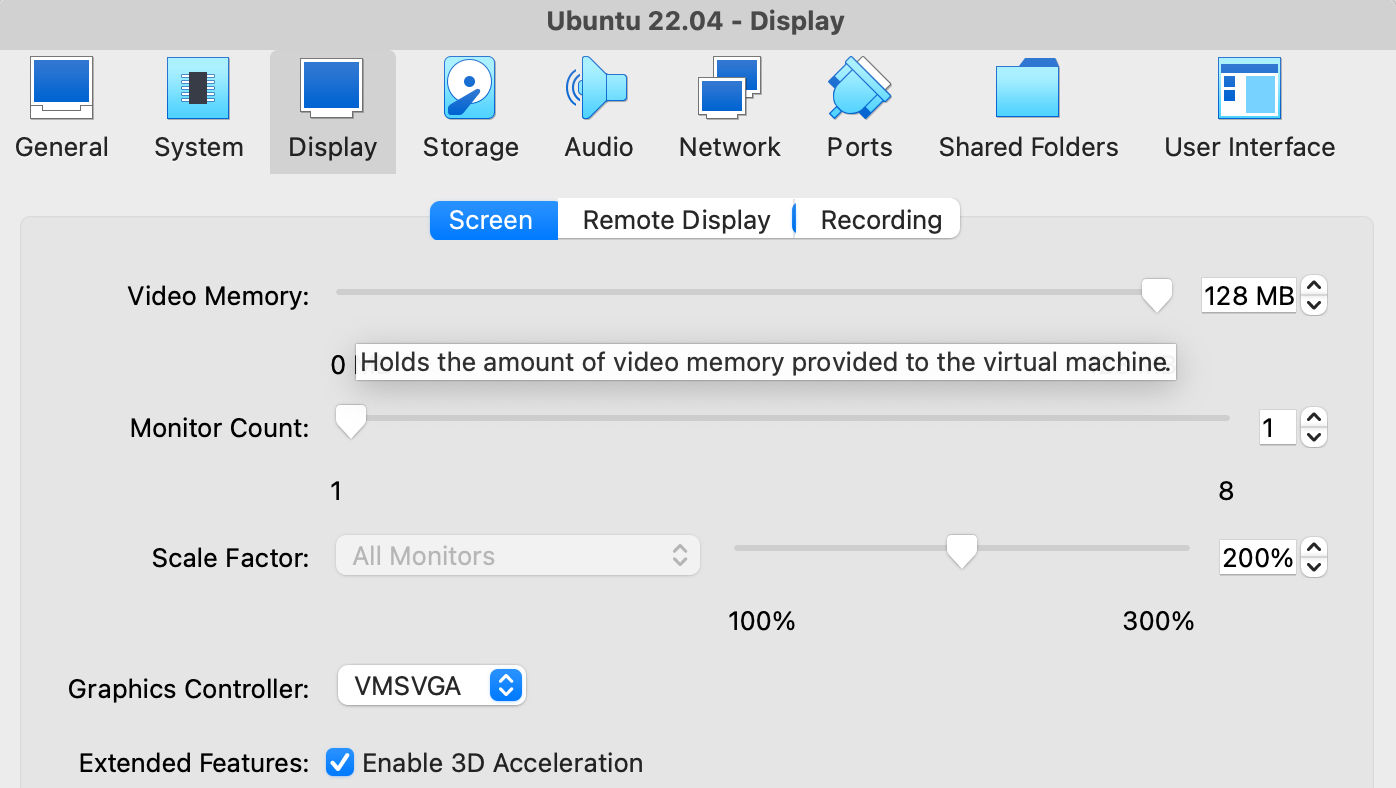Disable the Enable 3D Acceleration checkbox
This screenshot has width=1396, height=788.
click(x=340, y=763)
